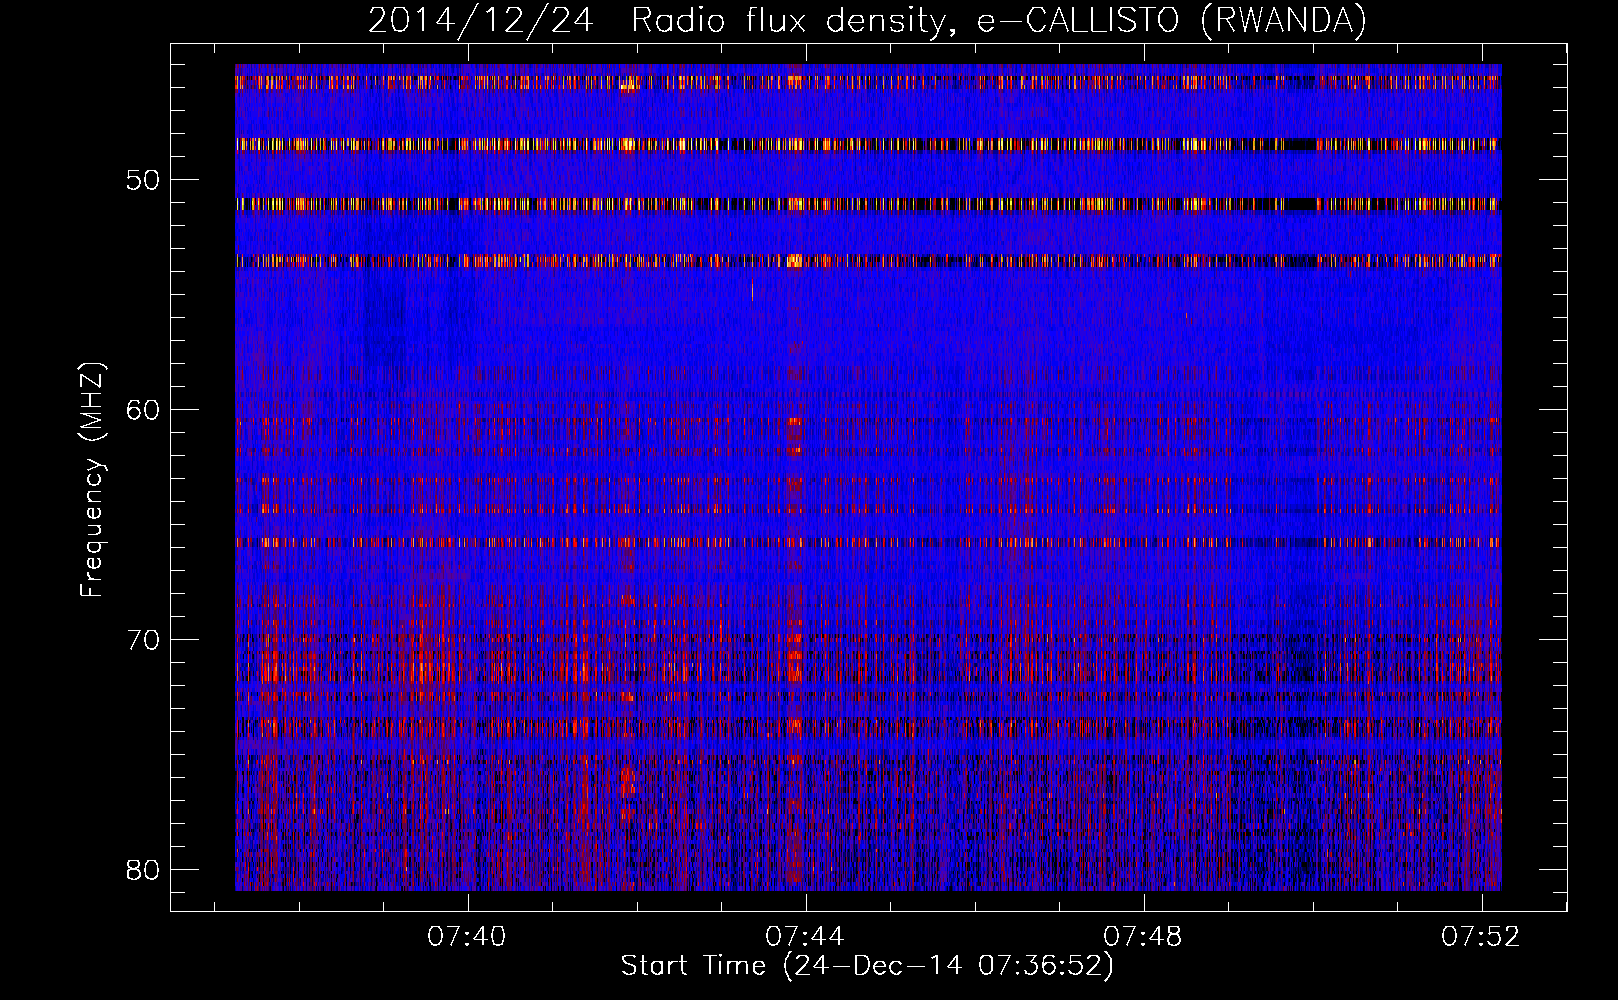Viewport: 1618px width, 1000px height.
Task: Click the "80" frequency tick label
Action: (x=144, y=869)
